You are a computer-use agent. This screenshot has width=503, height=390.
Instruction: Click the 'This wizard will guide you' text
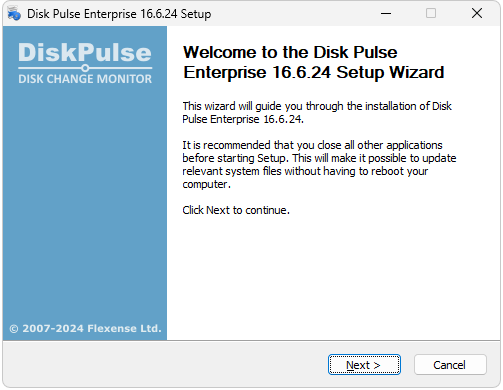[317, 113]
